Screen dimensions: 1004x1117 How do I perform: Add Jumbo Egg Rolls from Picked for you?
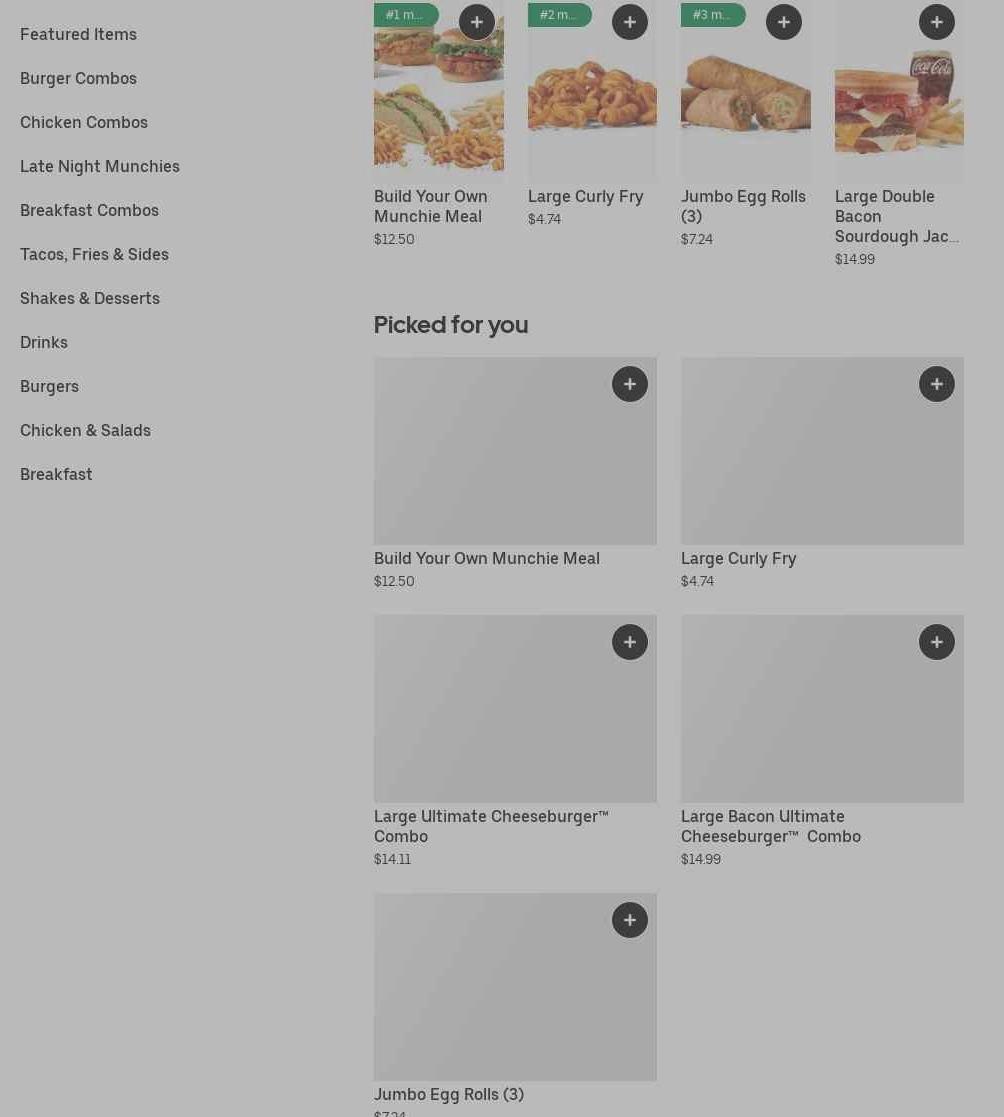(x=629, y=920)
